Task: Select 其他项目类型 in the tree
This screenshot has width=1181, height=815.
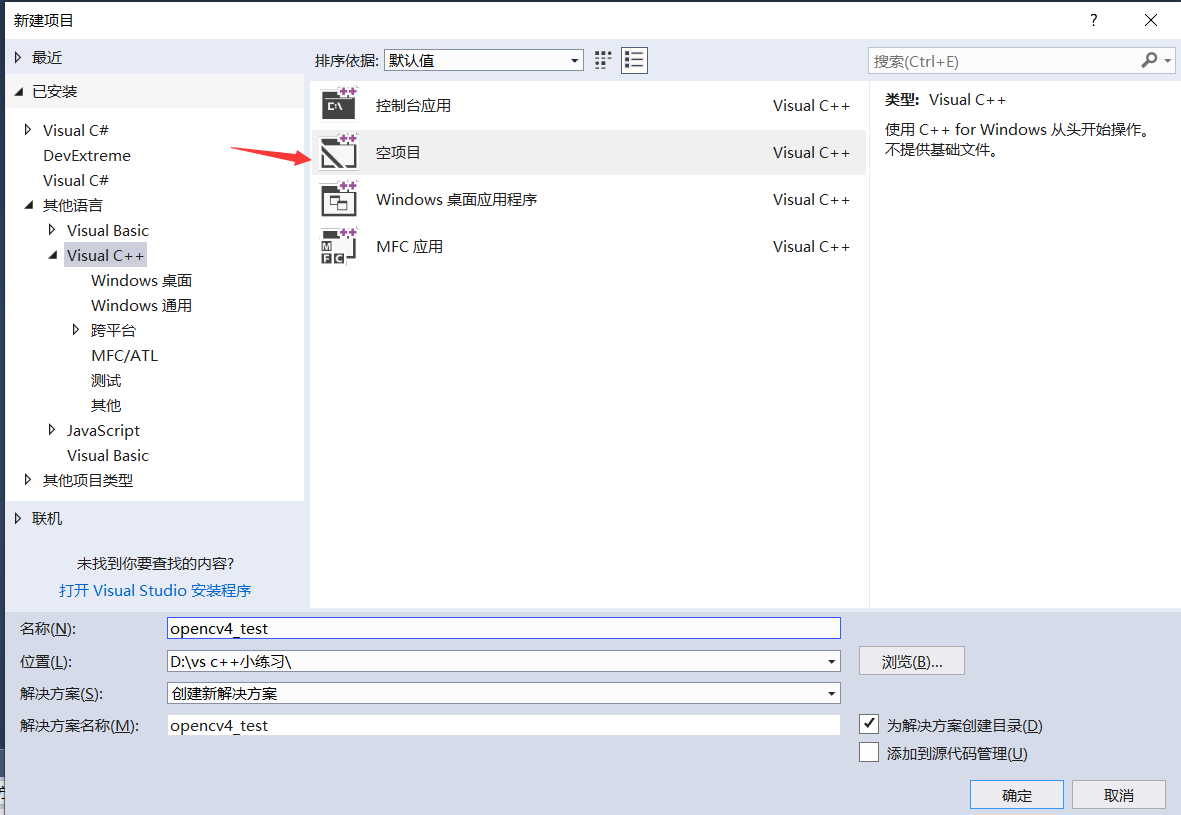Action: click(x=88, y=480)
